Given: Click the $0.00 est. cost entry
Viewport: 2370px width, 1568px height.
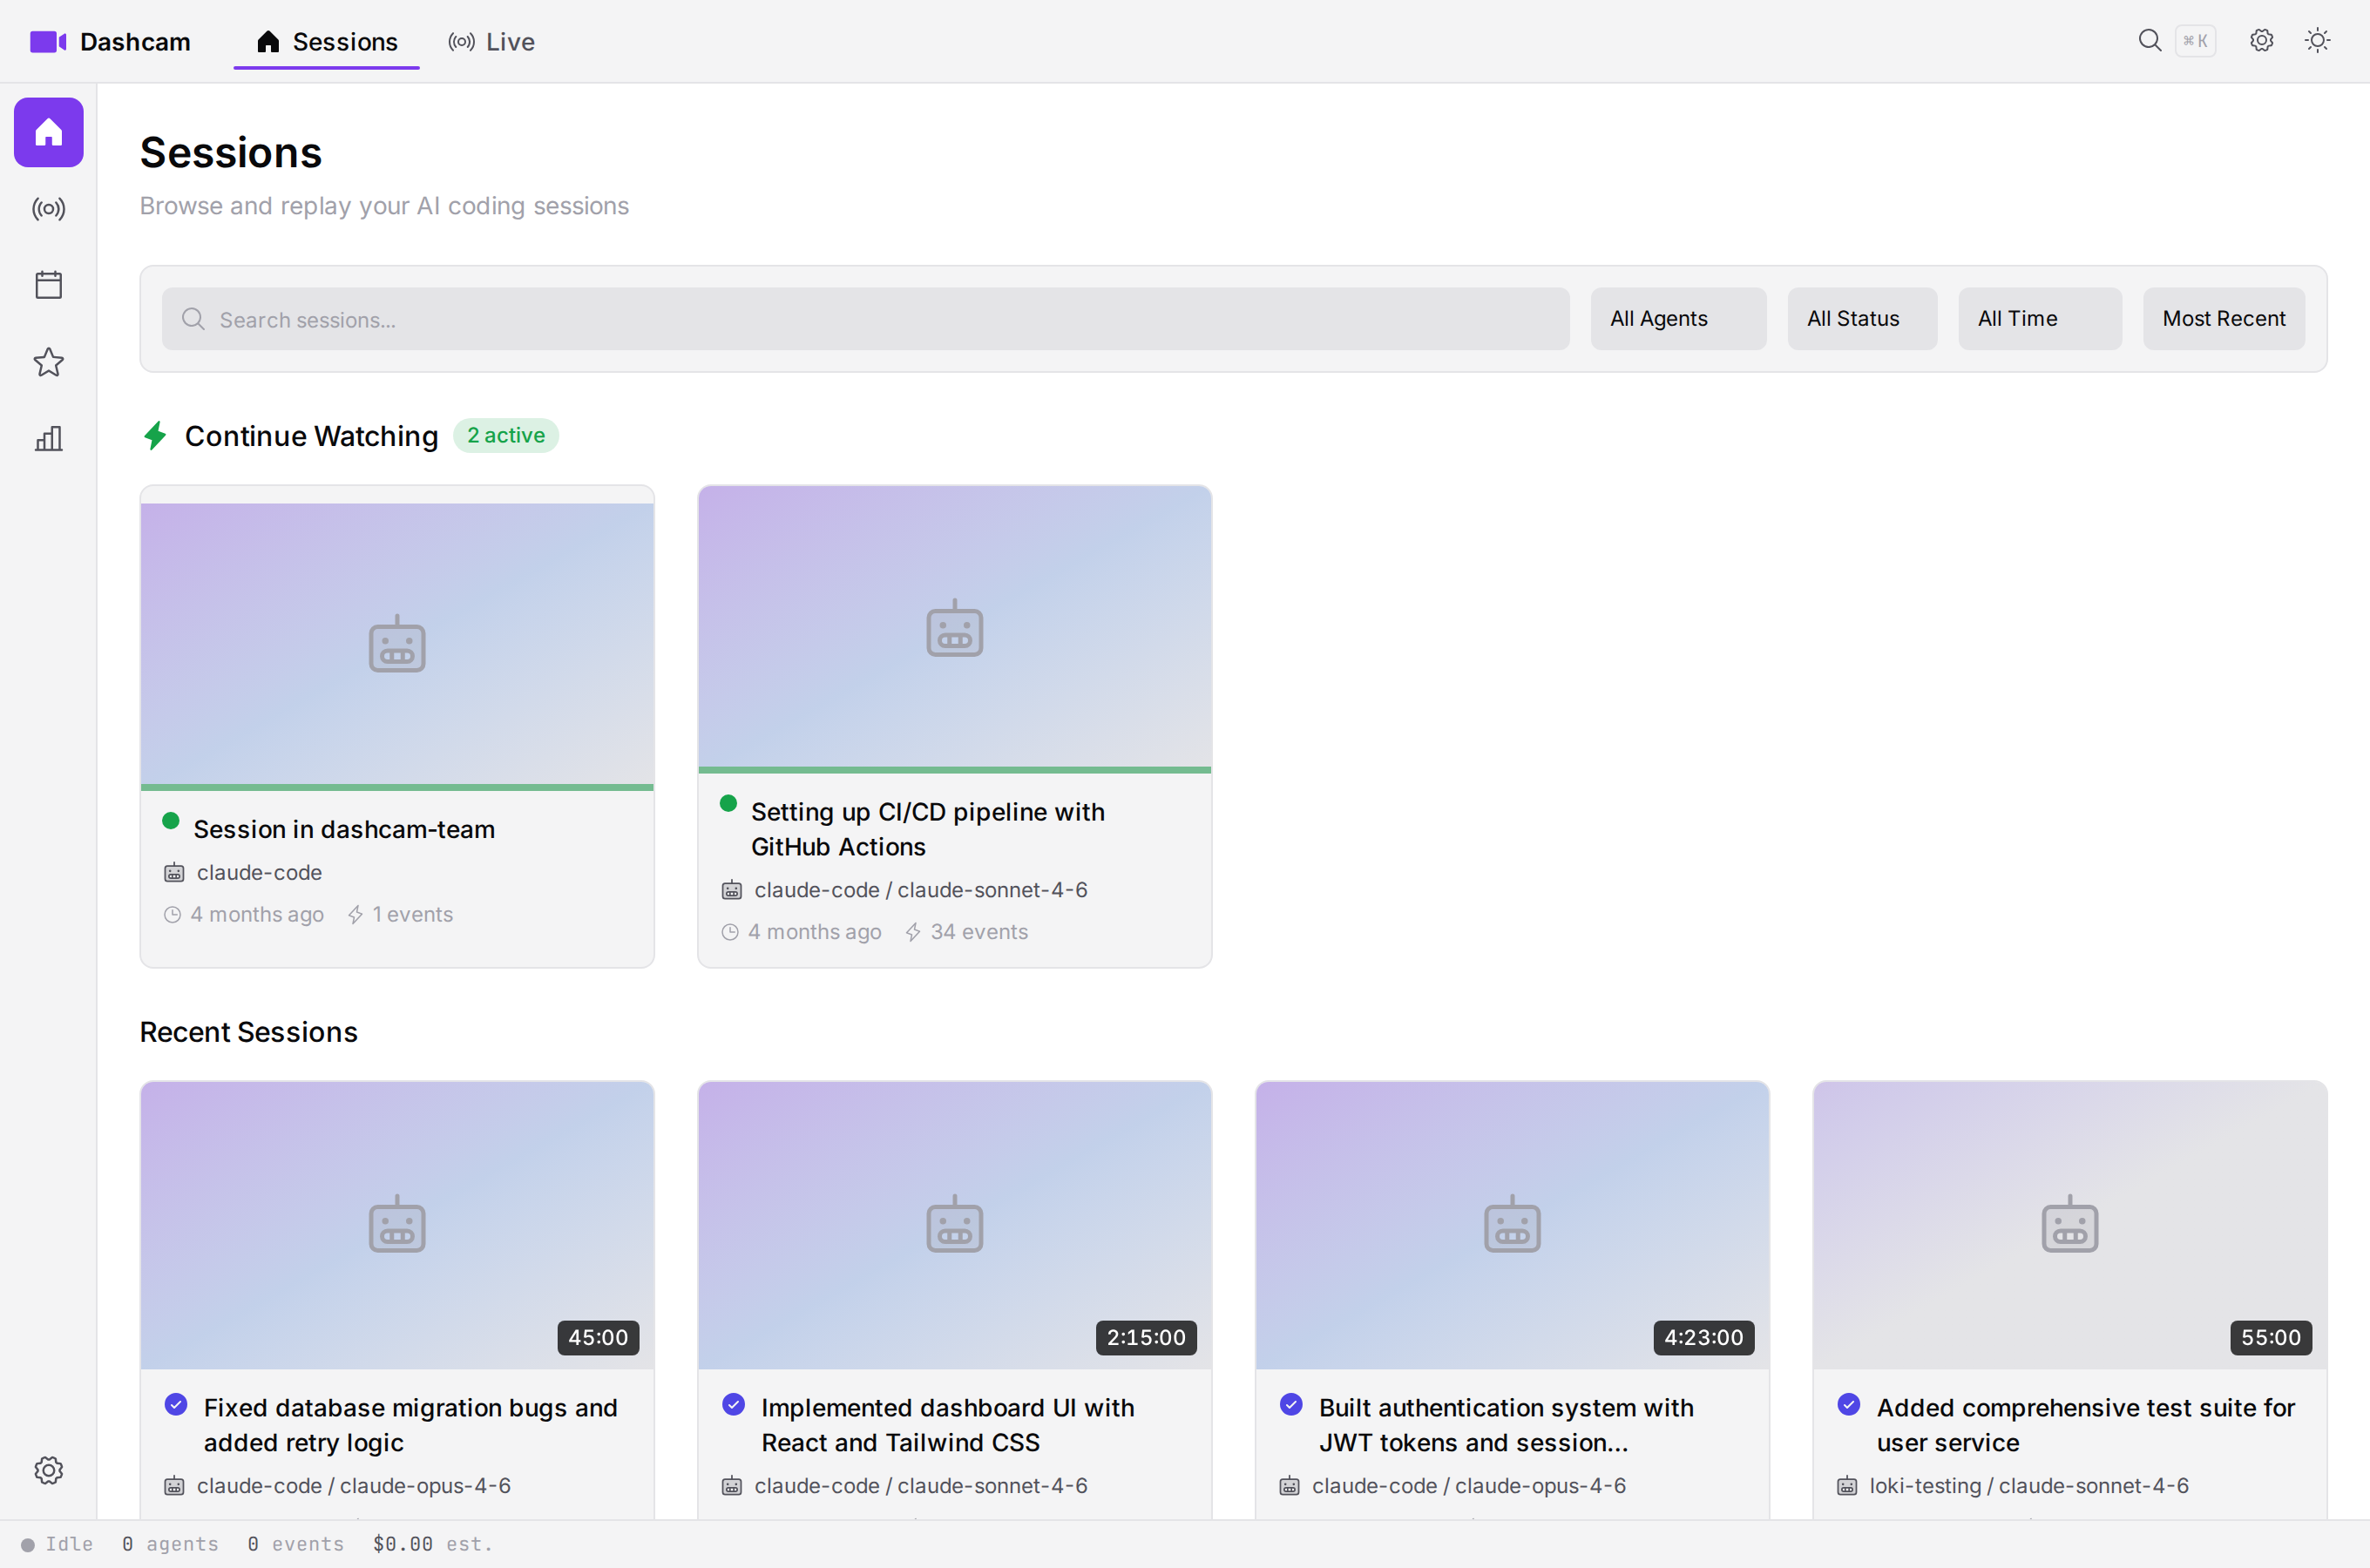Looking at the screenshot, I should 433,1544.
